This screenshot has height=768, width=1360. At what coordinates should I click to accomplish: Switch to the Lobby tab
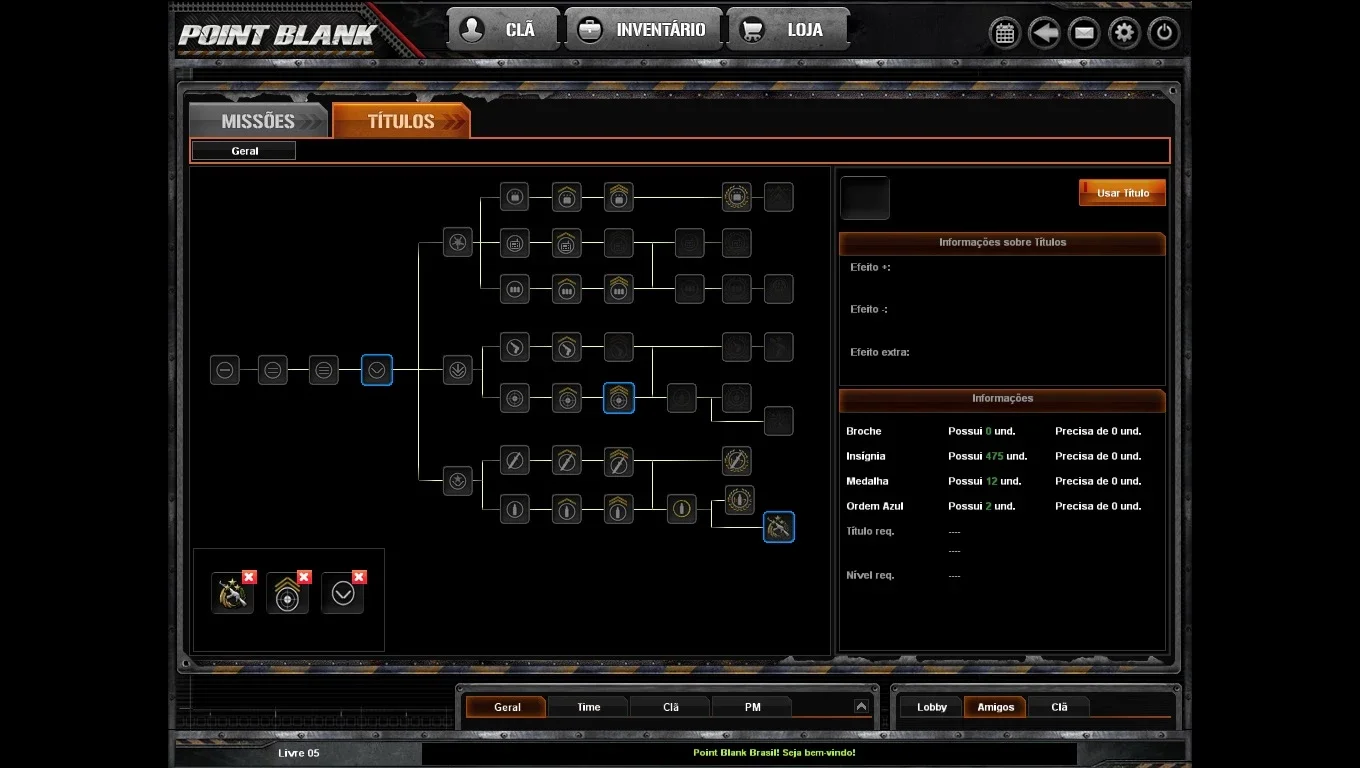point(932,707)
